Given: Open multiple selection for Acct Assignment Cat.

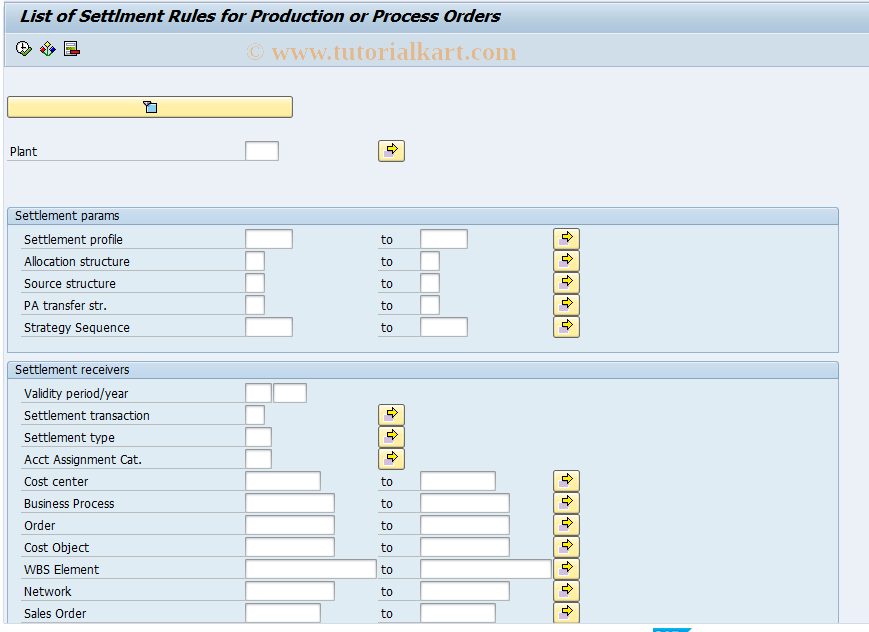Looking at the screenshot, I should pyautogui.click(x=391, y=458).
